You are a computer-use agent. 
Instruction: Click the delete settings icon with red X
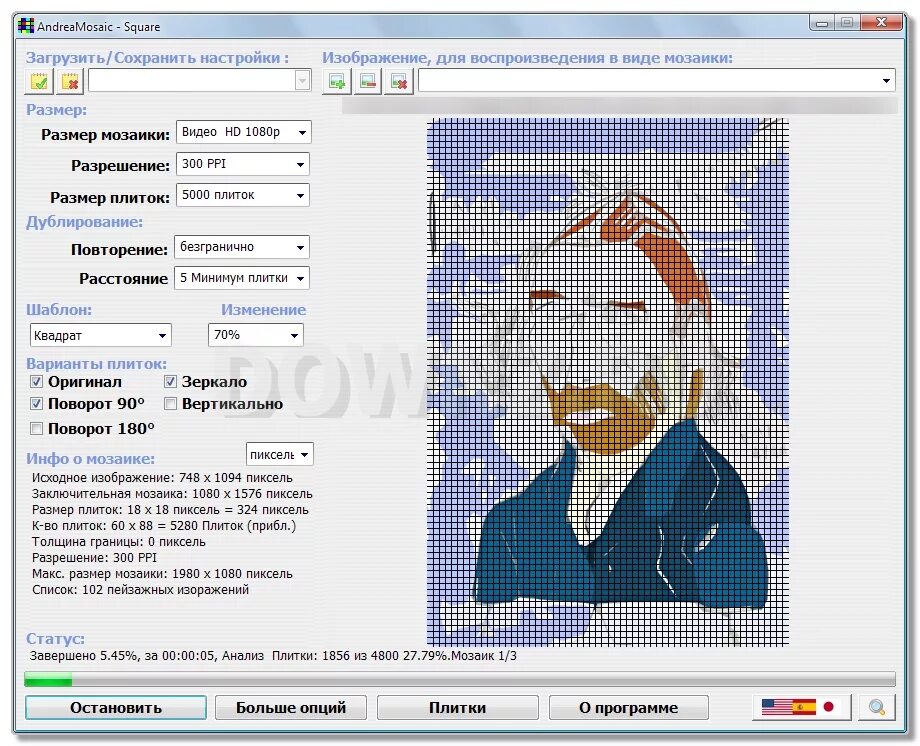pyautogui.click(x=70, y=81)
